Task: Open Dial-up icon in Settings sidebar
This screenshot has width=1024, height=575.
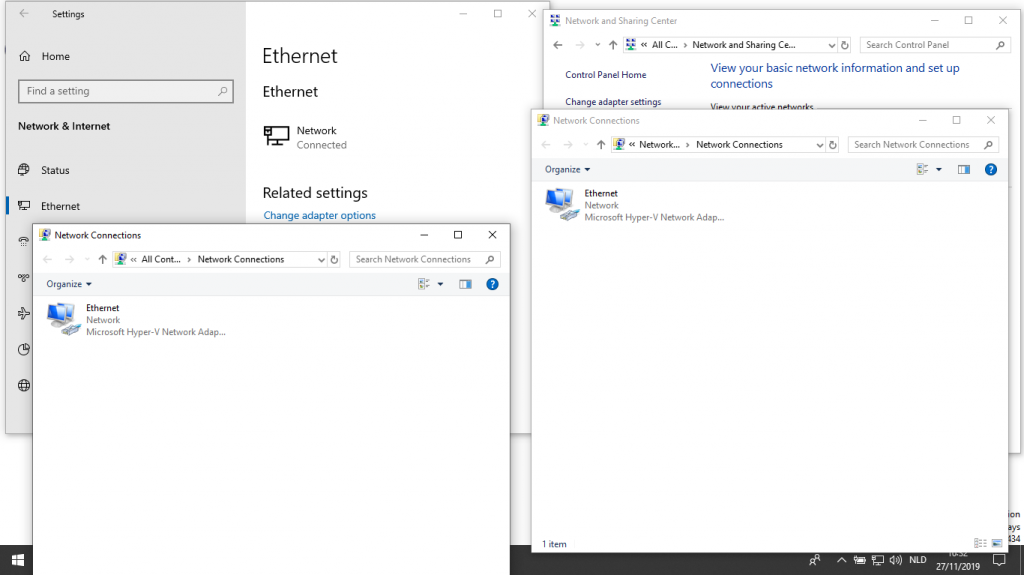Action: (24, 242)
